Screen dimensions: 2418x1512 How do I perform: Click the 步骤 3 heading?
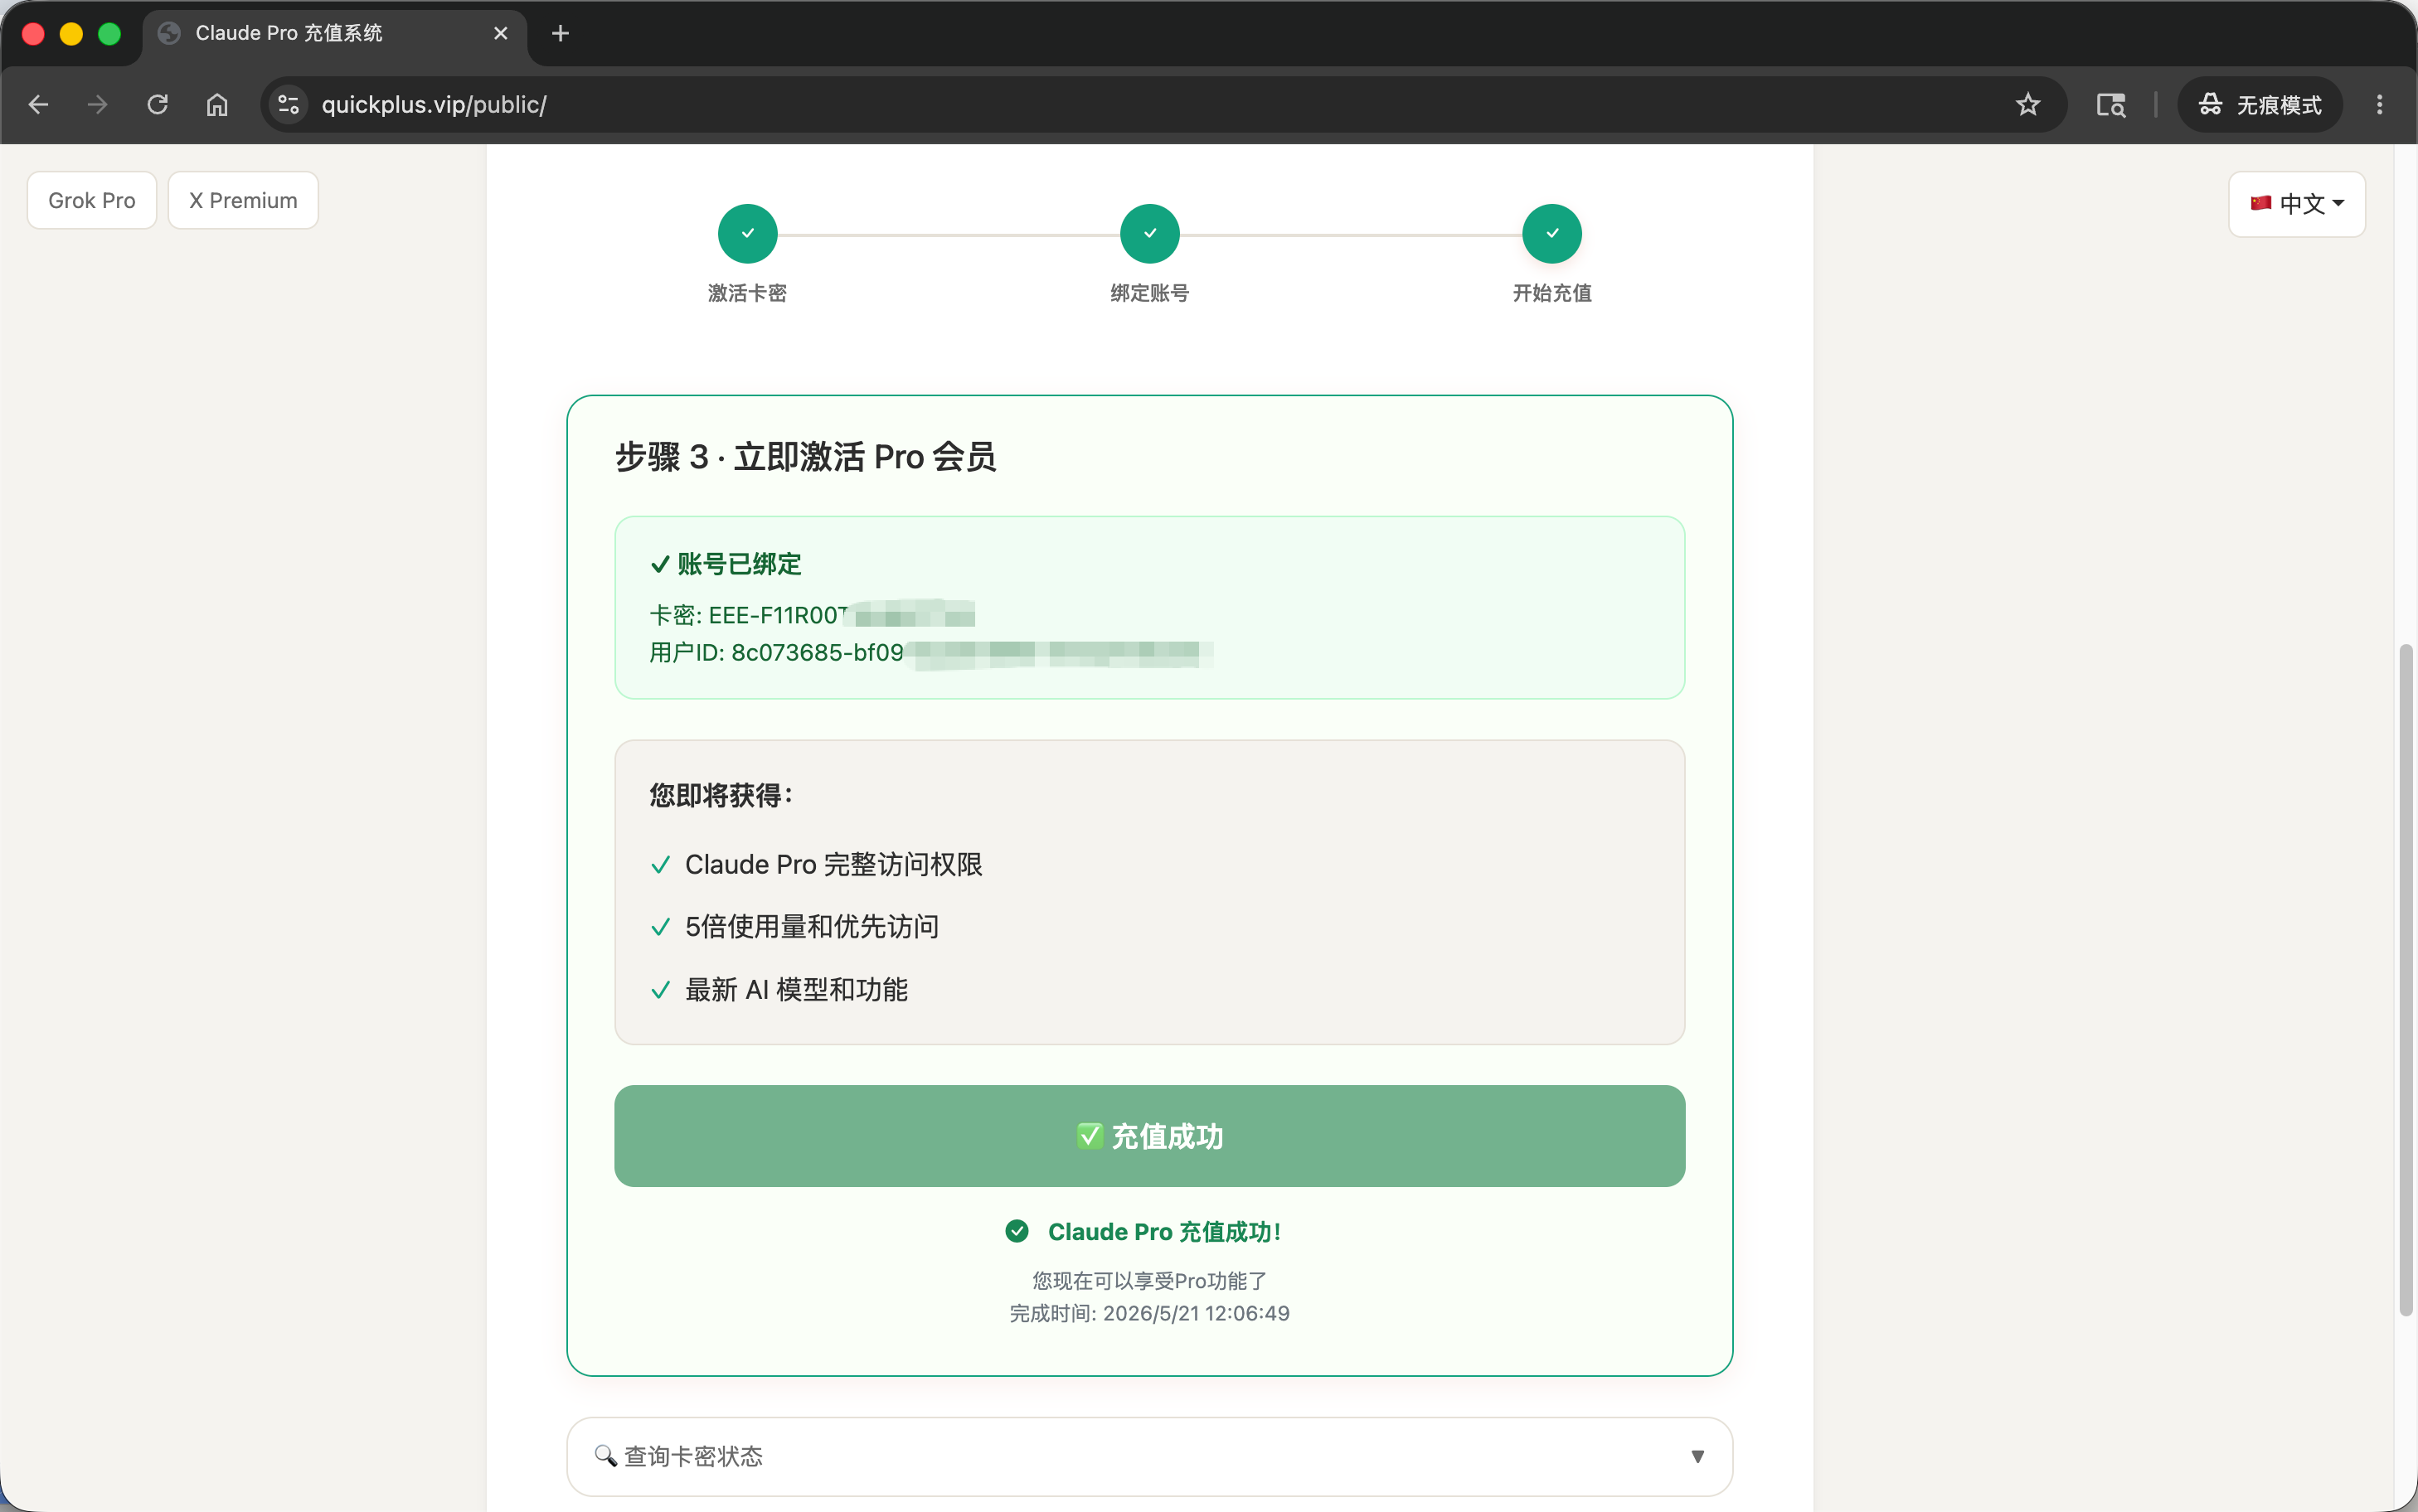point(805,457)
